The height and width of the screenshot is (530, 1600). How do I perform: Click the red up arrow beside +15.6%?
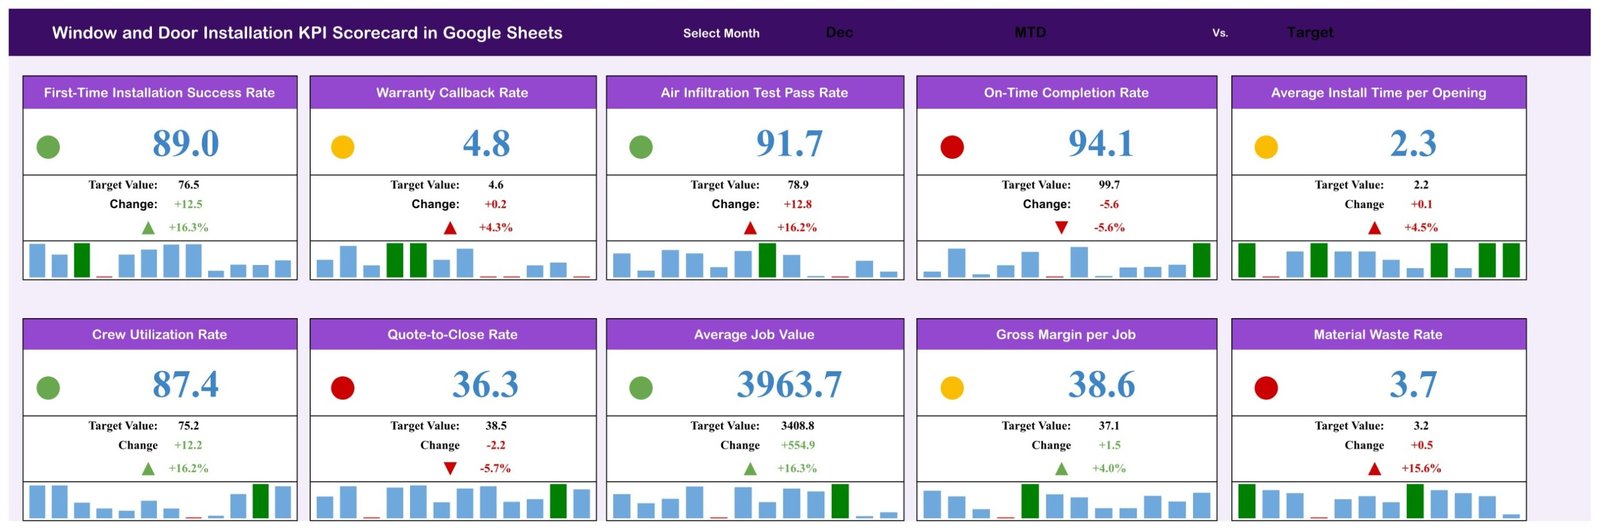tap(1375, 469)
